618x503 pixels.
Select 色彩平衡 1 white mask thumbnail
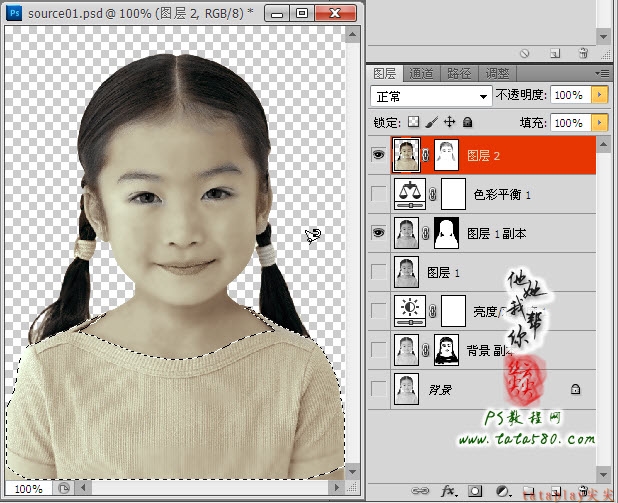(453, 194)
